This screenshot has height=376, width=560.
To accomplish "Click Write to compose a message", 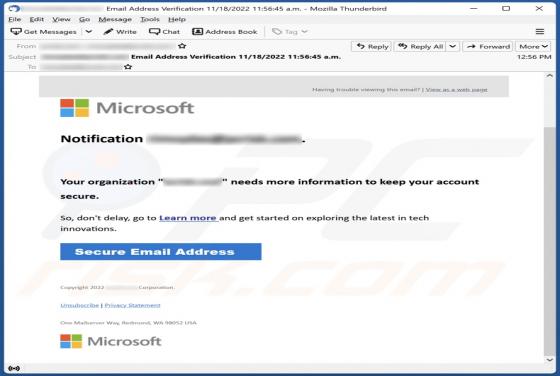I will pyautogui.click(x=120, y=32).
